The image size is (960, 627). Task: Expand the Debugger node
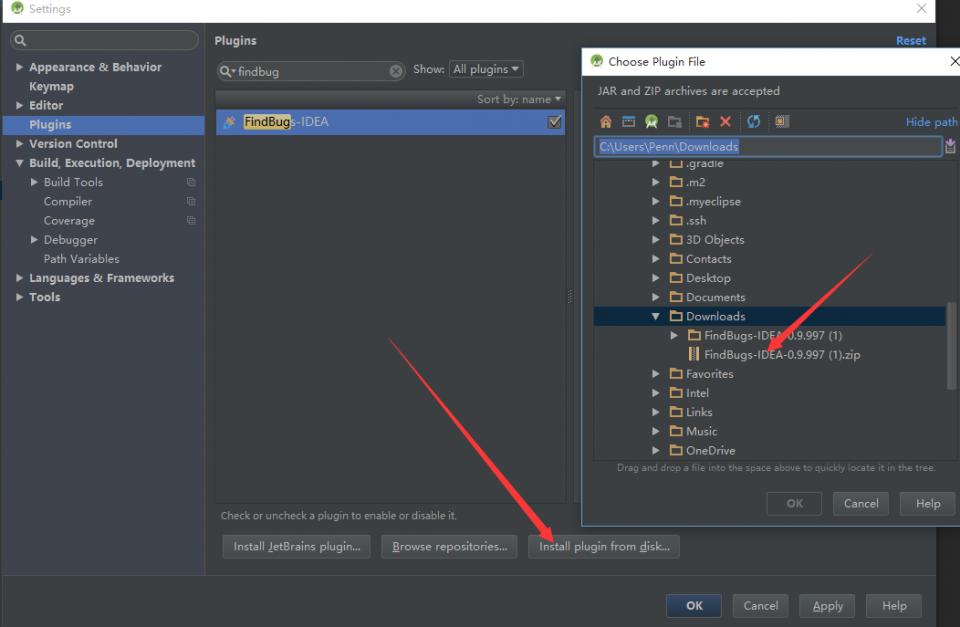point(34,239)
